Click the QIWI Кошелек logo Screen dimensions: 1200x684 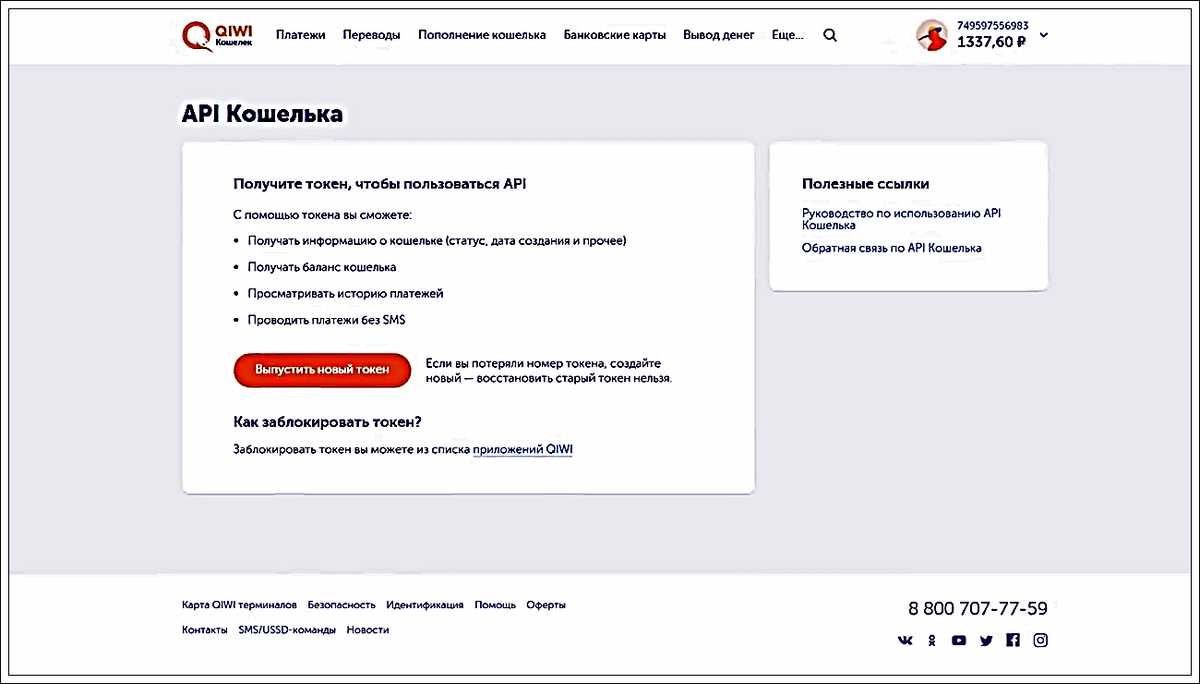coord(217,35)
